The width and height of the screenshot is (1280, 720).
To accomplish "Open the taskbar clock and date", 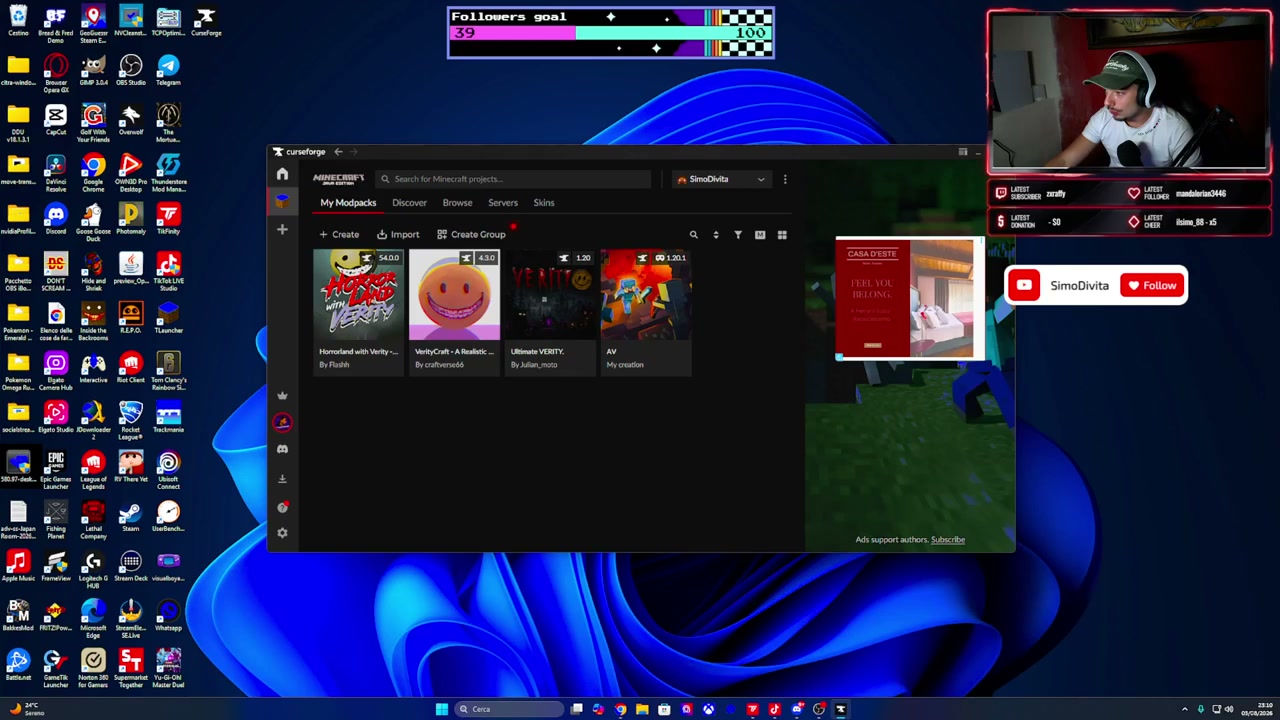I will tap(1255, 709).
